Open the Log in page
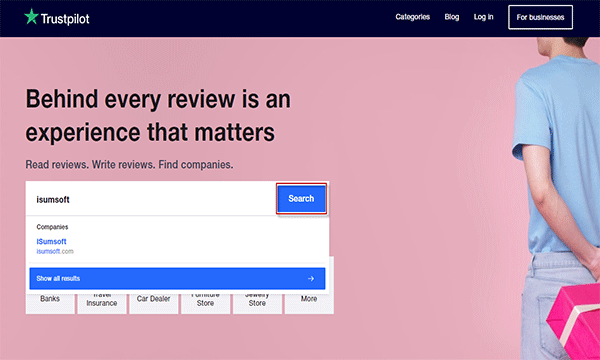 (x=483, y=17)
